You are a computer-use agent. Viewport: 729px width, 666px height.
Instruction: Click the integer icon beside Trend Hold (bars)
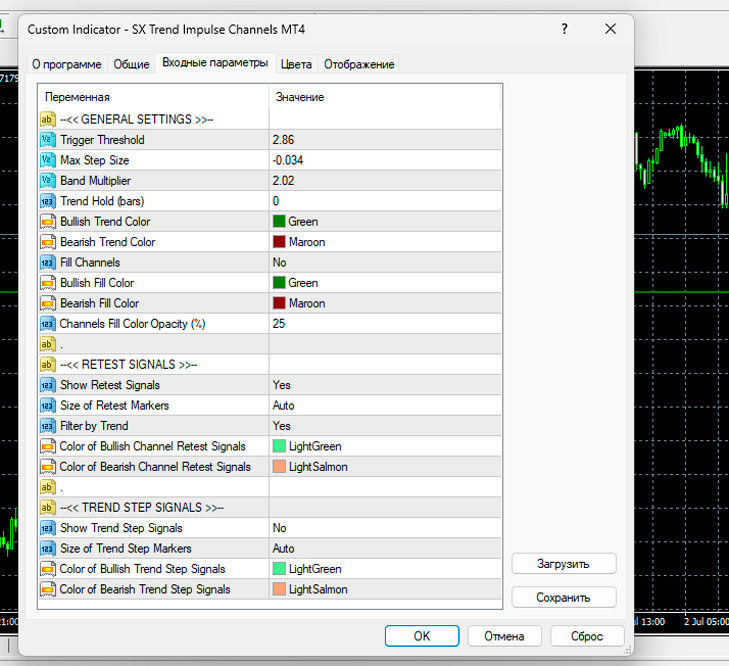tap(47, 201)
